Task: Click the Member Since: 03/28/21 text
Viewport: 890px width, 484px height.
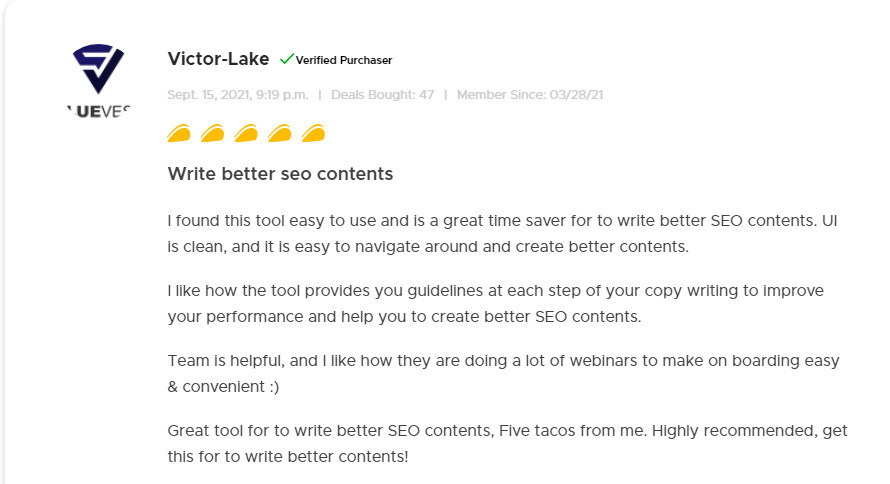Action: click(x=530, y=95)
